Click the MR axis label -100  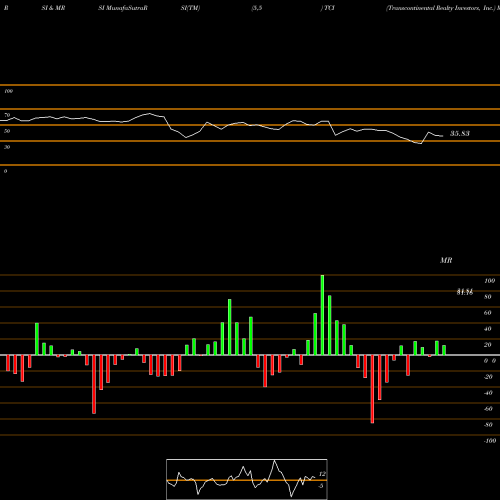(x=490, y=441)
